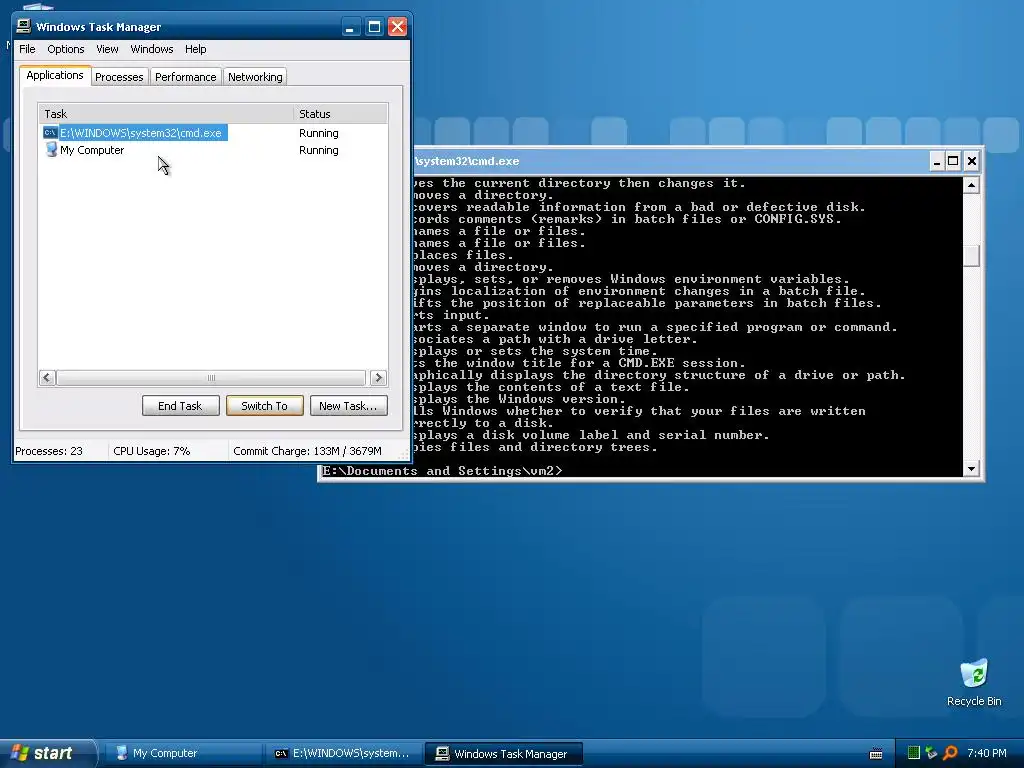Close the cmd.exe window

pos(972,161)
